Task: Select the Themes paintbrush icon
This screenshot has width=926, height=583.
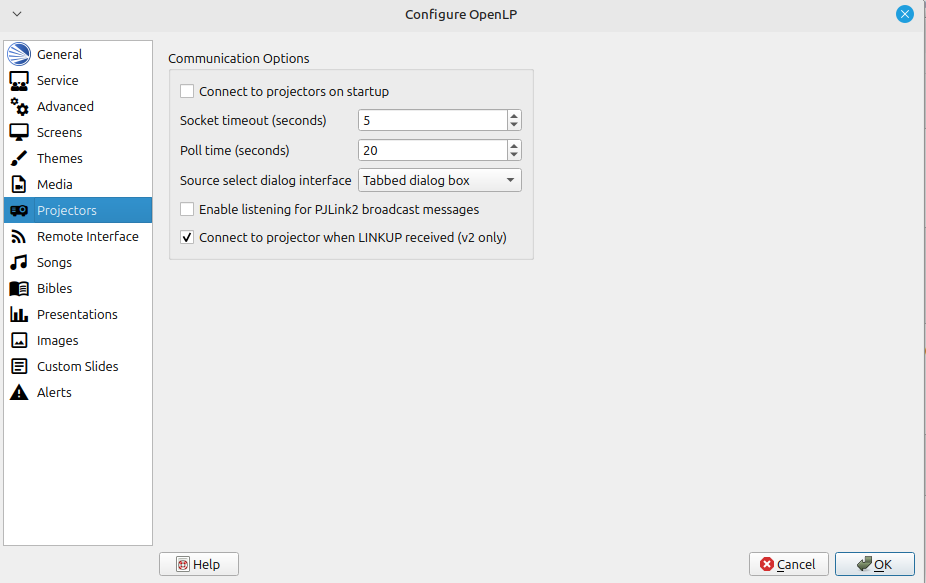Action: tap(19, 158)
